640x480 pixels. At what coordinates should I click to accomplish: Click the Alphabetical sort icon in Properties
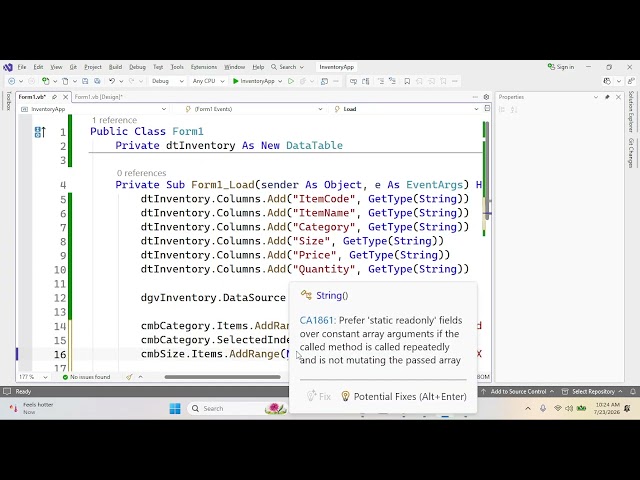click(x=514, y=109)
